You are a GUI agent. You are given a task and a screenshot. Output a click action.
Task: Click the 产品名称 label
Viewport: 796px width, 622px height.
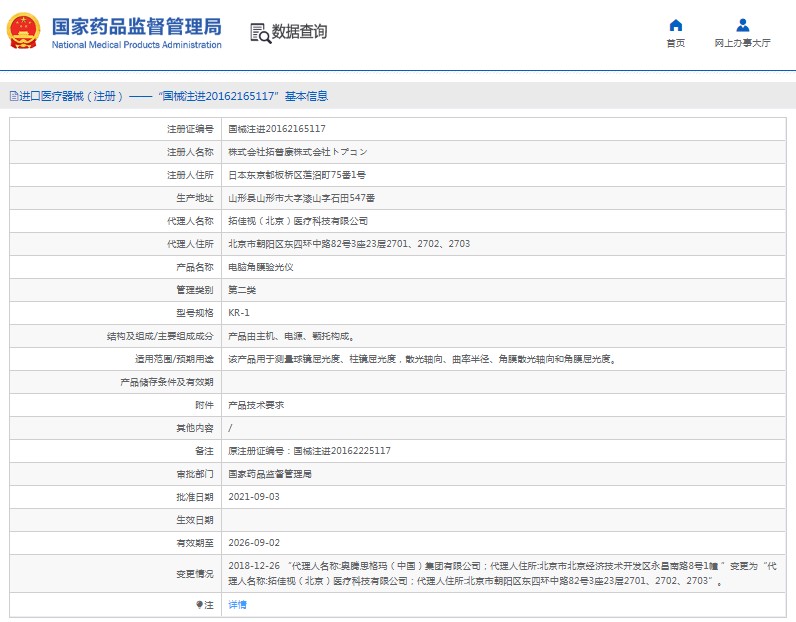(x=195, y=267)
